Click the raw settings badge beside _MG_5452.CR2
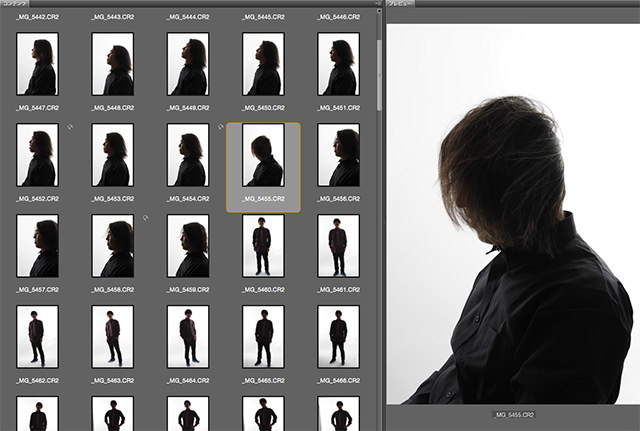The width and height of the screenshot is (640, 431). pos(70,127)
